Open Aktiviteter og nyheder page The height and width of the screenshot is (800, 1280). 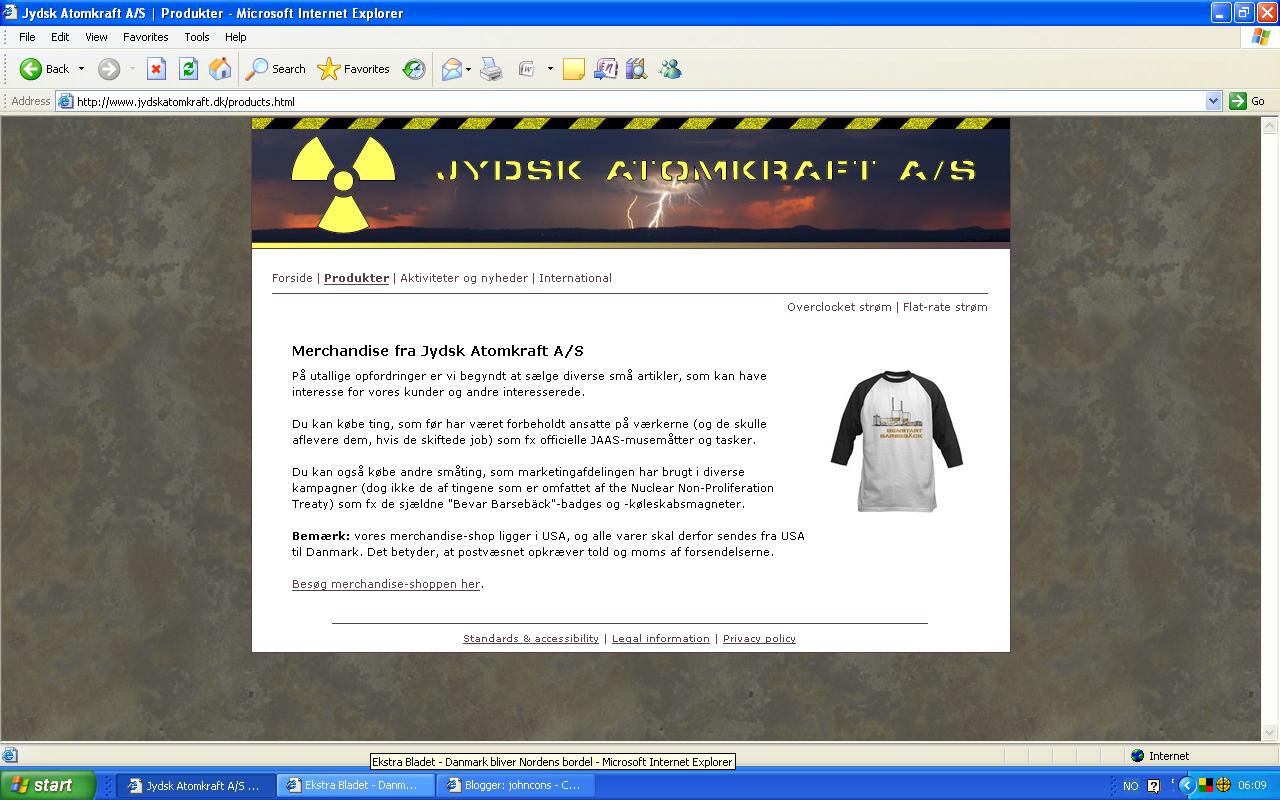464,278
